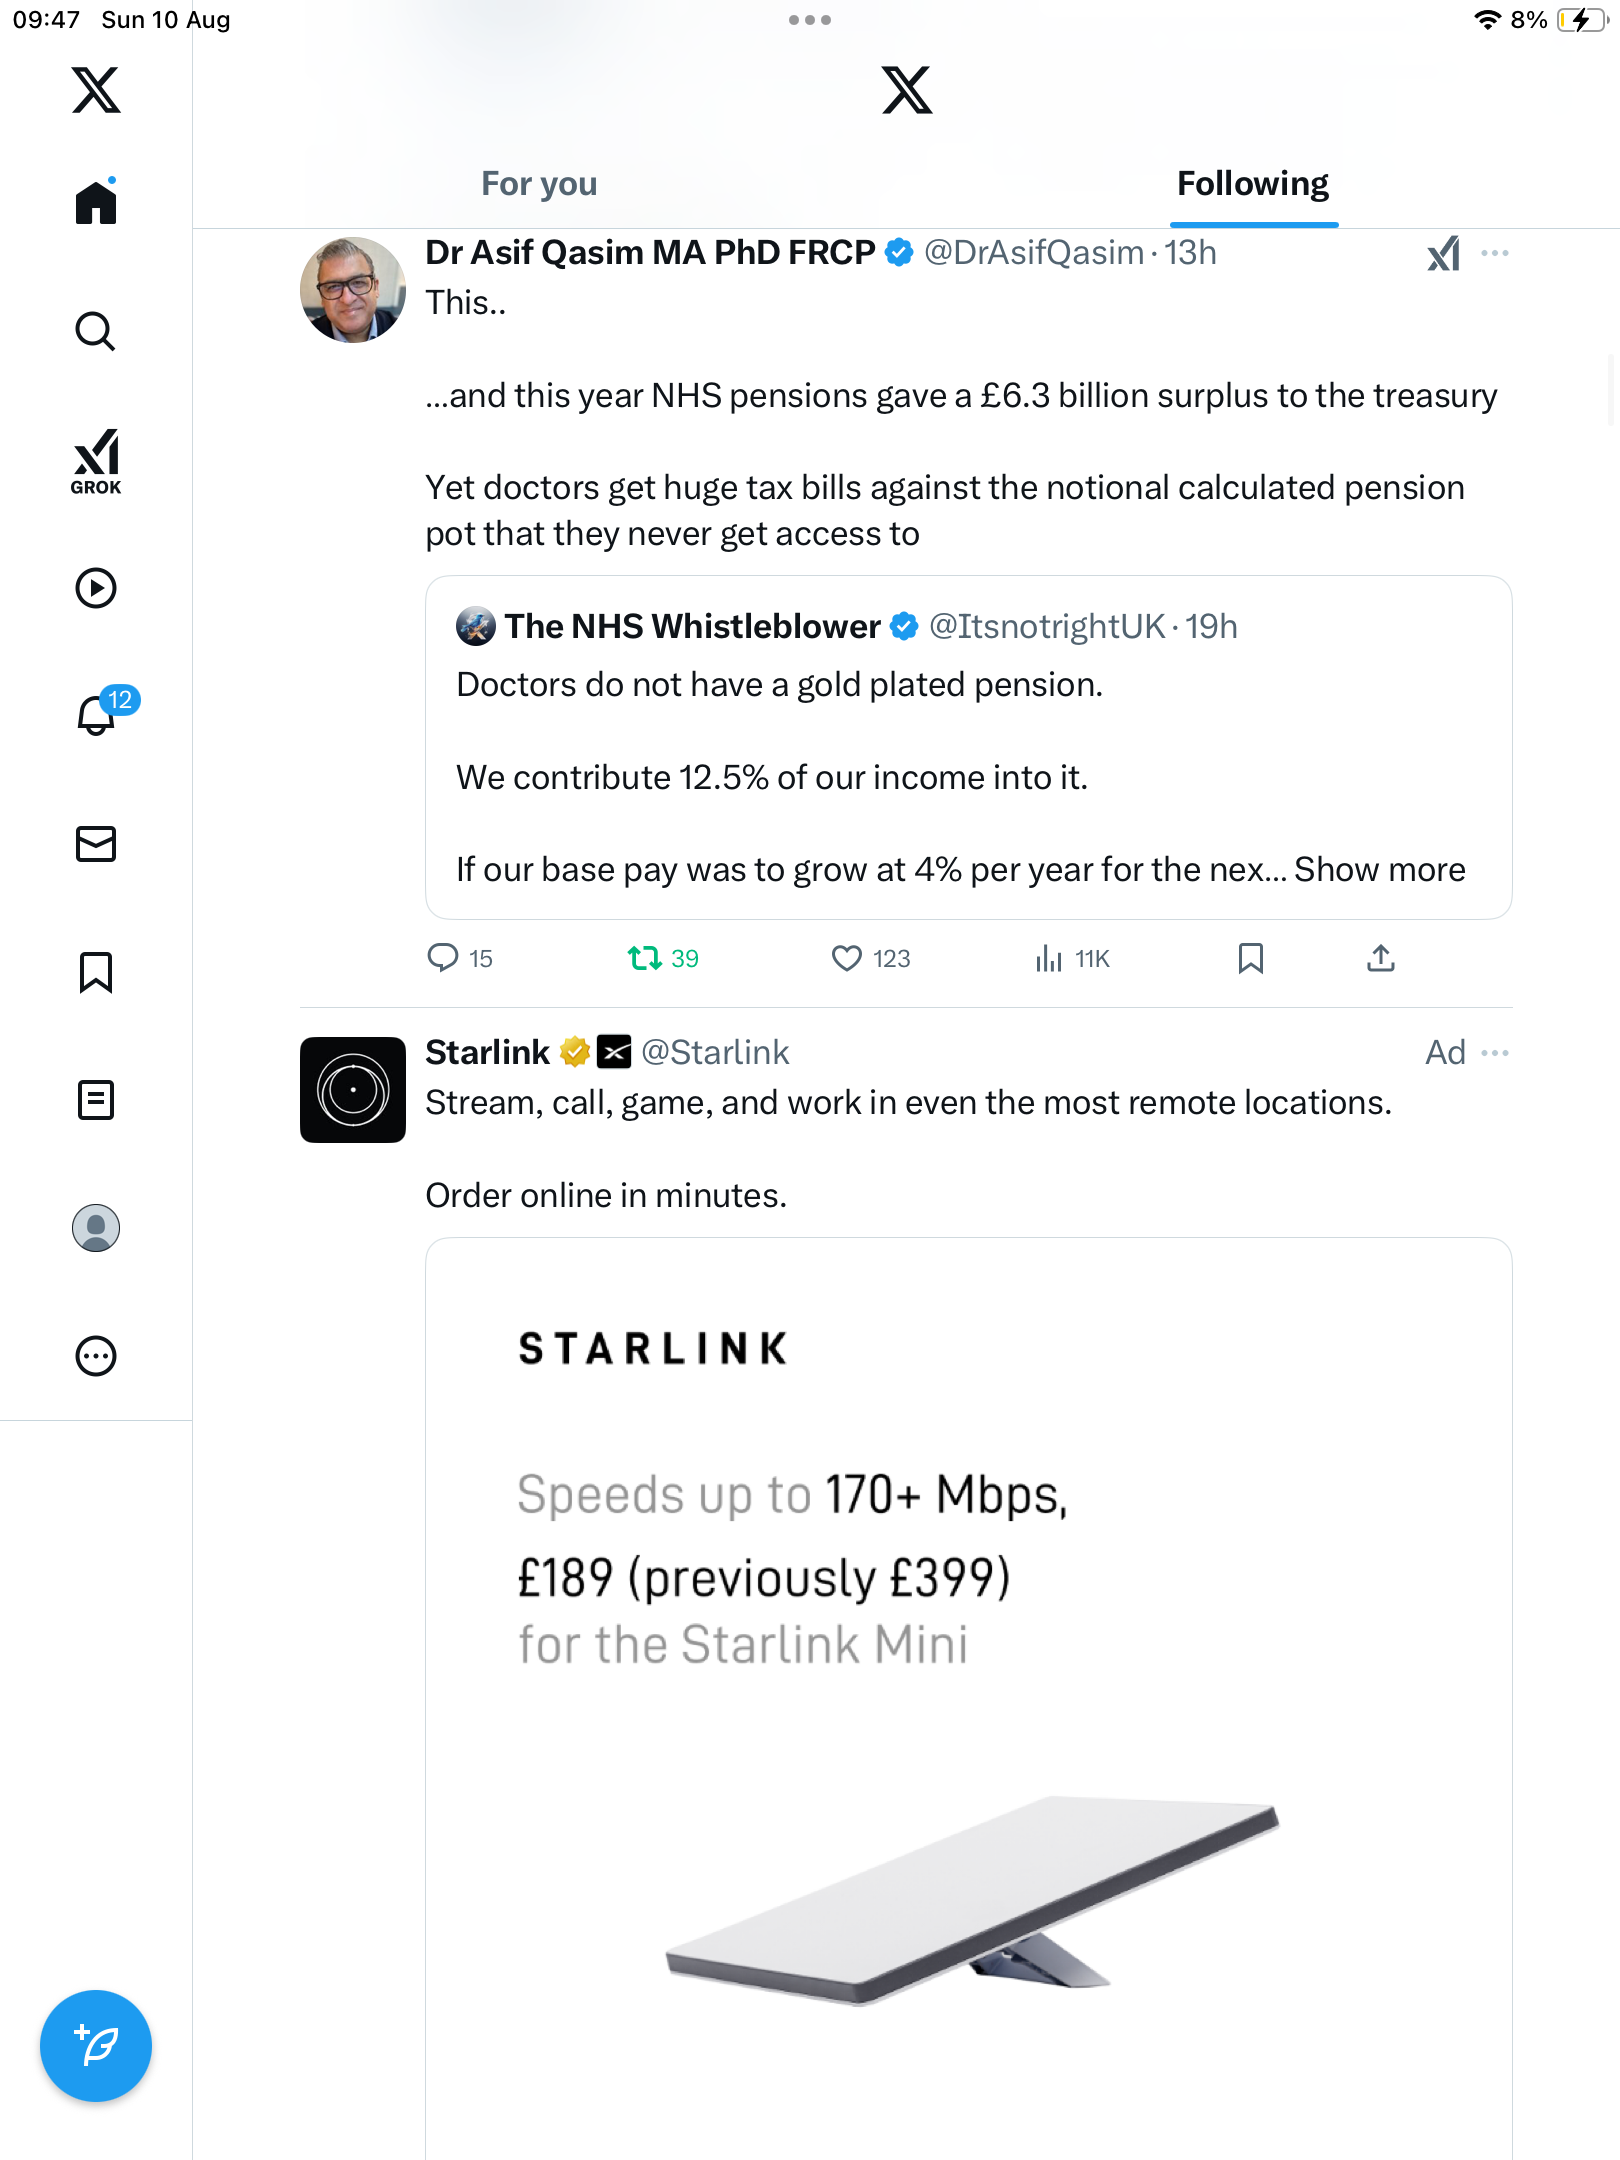This screenshot has height=2160, width=1620.
Task: Open the sidebar More circle menu
Action: coord(96,1356)
